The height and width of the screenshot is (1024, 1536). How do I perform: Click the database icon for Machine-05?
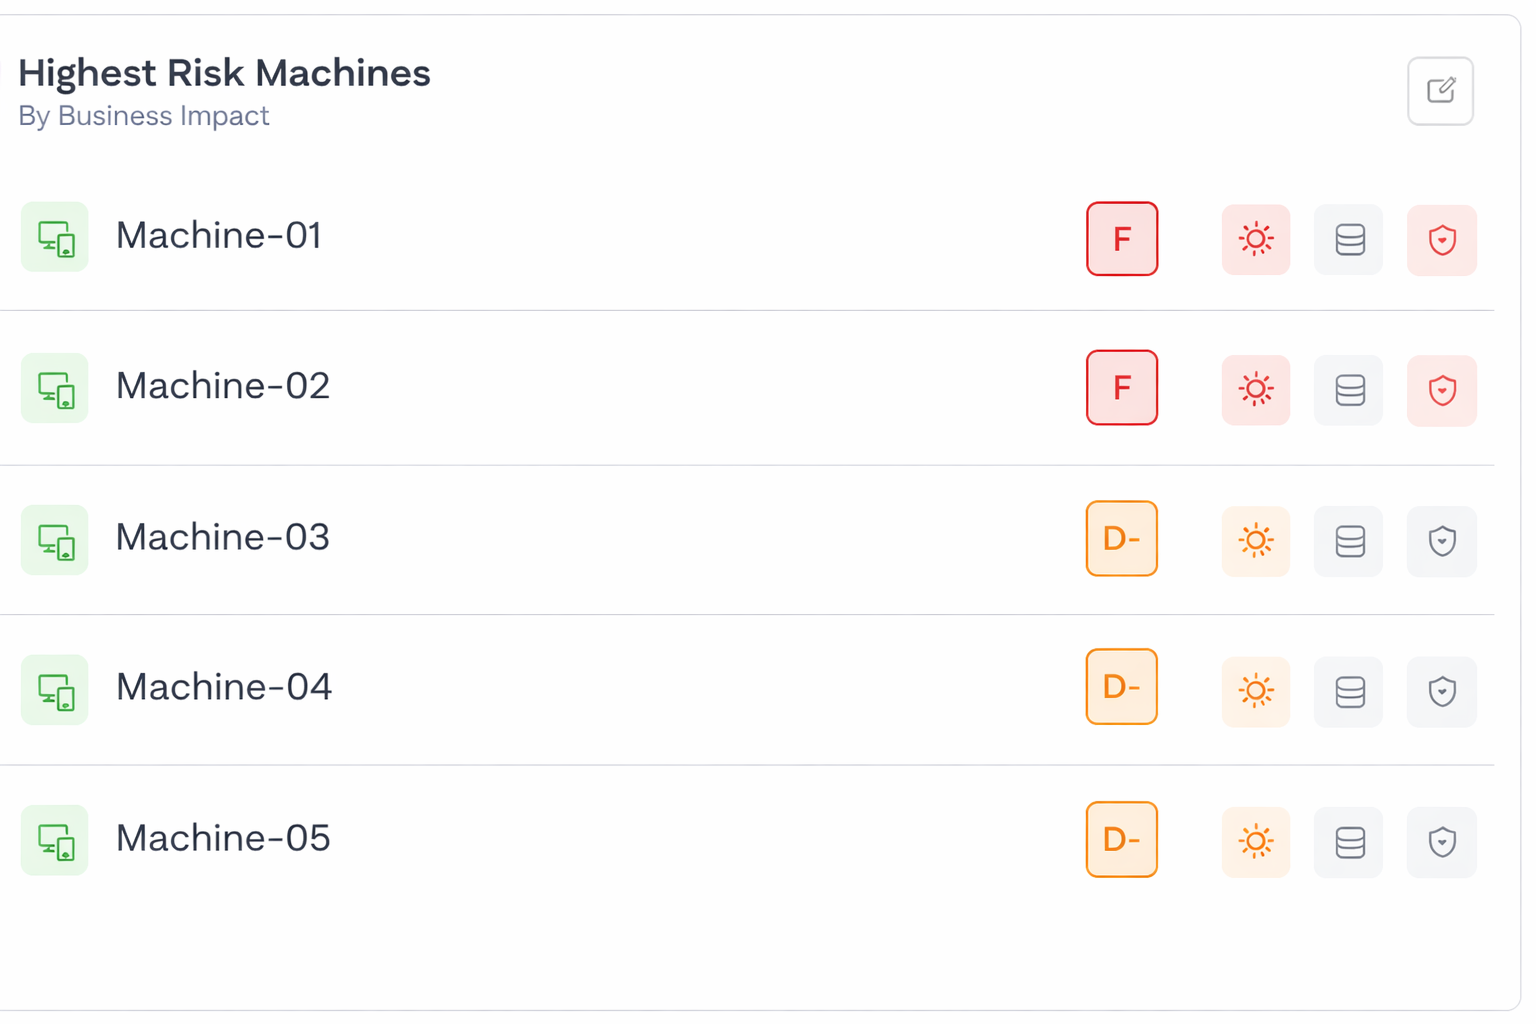coord(1349,841)
